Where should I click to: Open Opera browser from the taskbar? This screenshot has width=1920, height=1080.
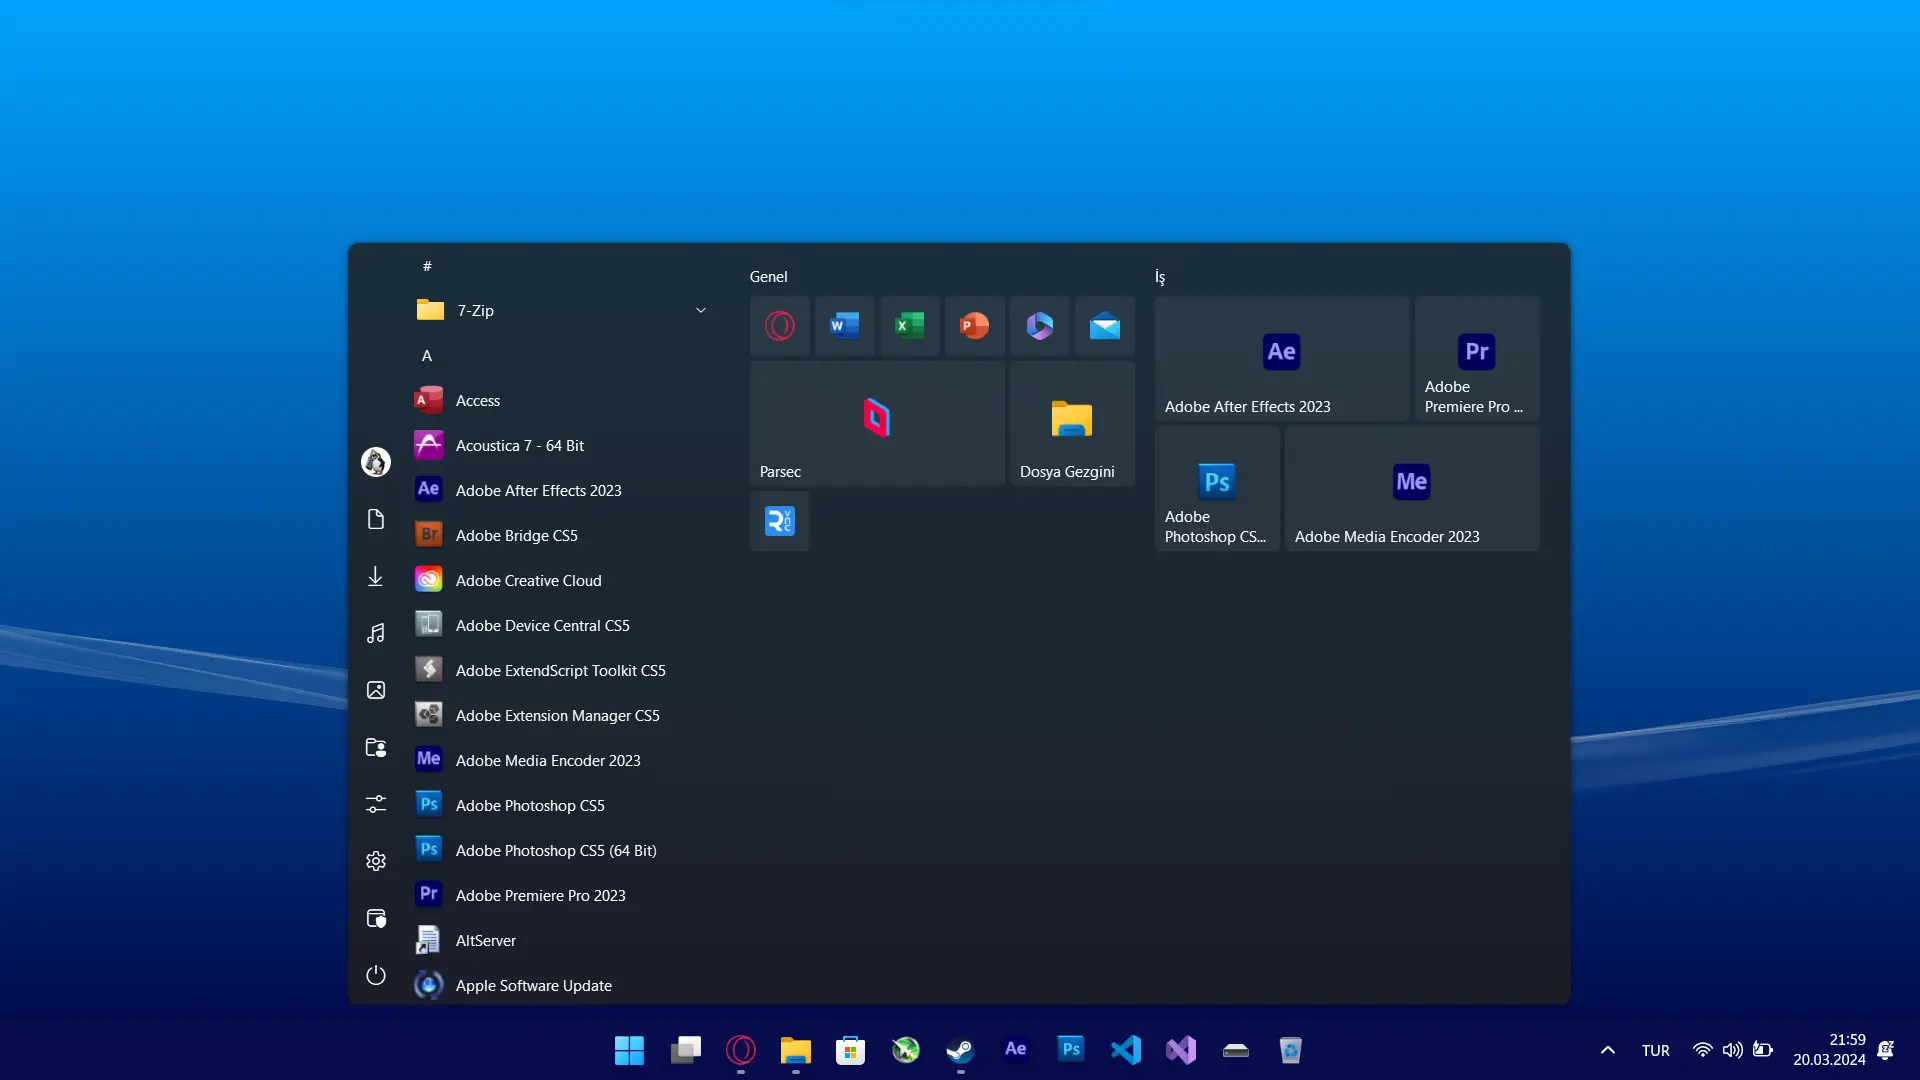(741, 1050)
